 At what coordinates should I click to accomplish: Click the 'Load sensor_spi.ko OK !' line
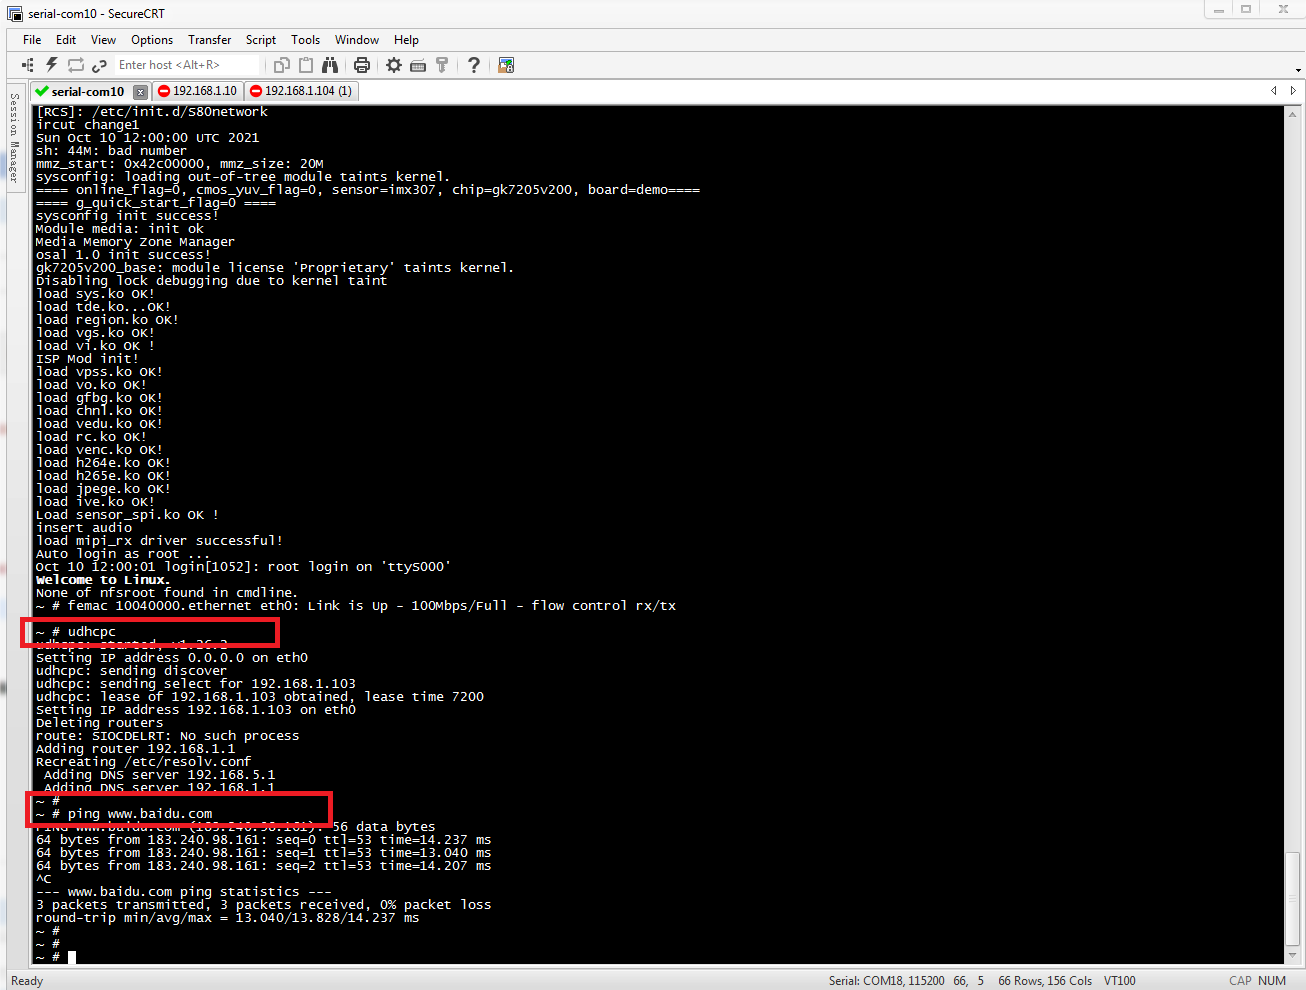[127, 515]
